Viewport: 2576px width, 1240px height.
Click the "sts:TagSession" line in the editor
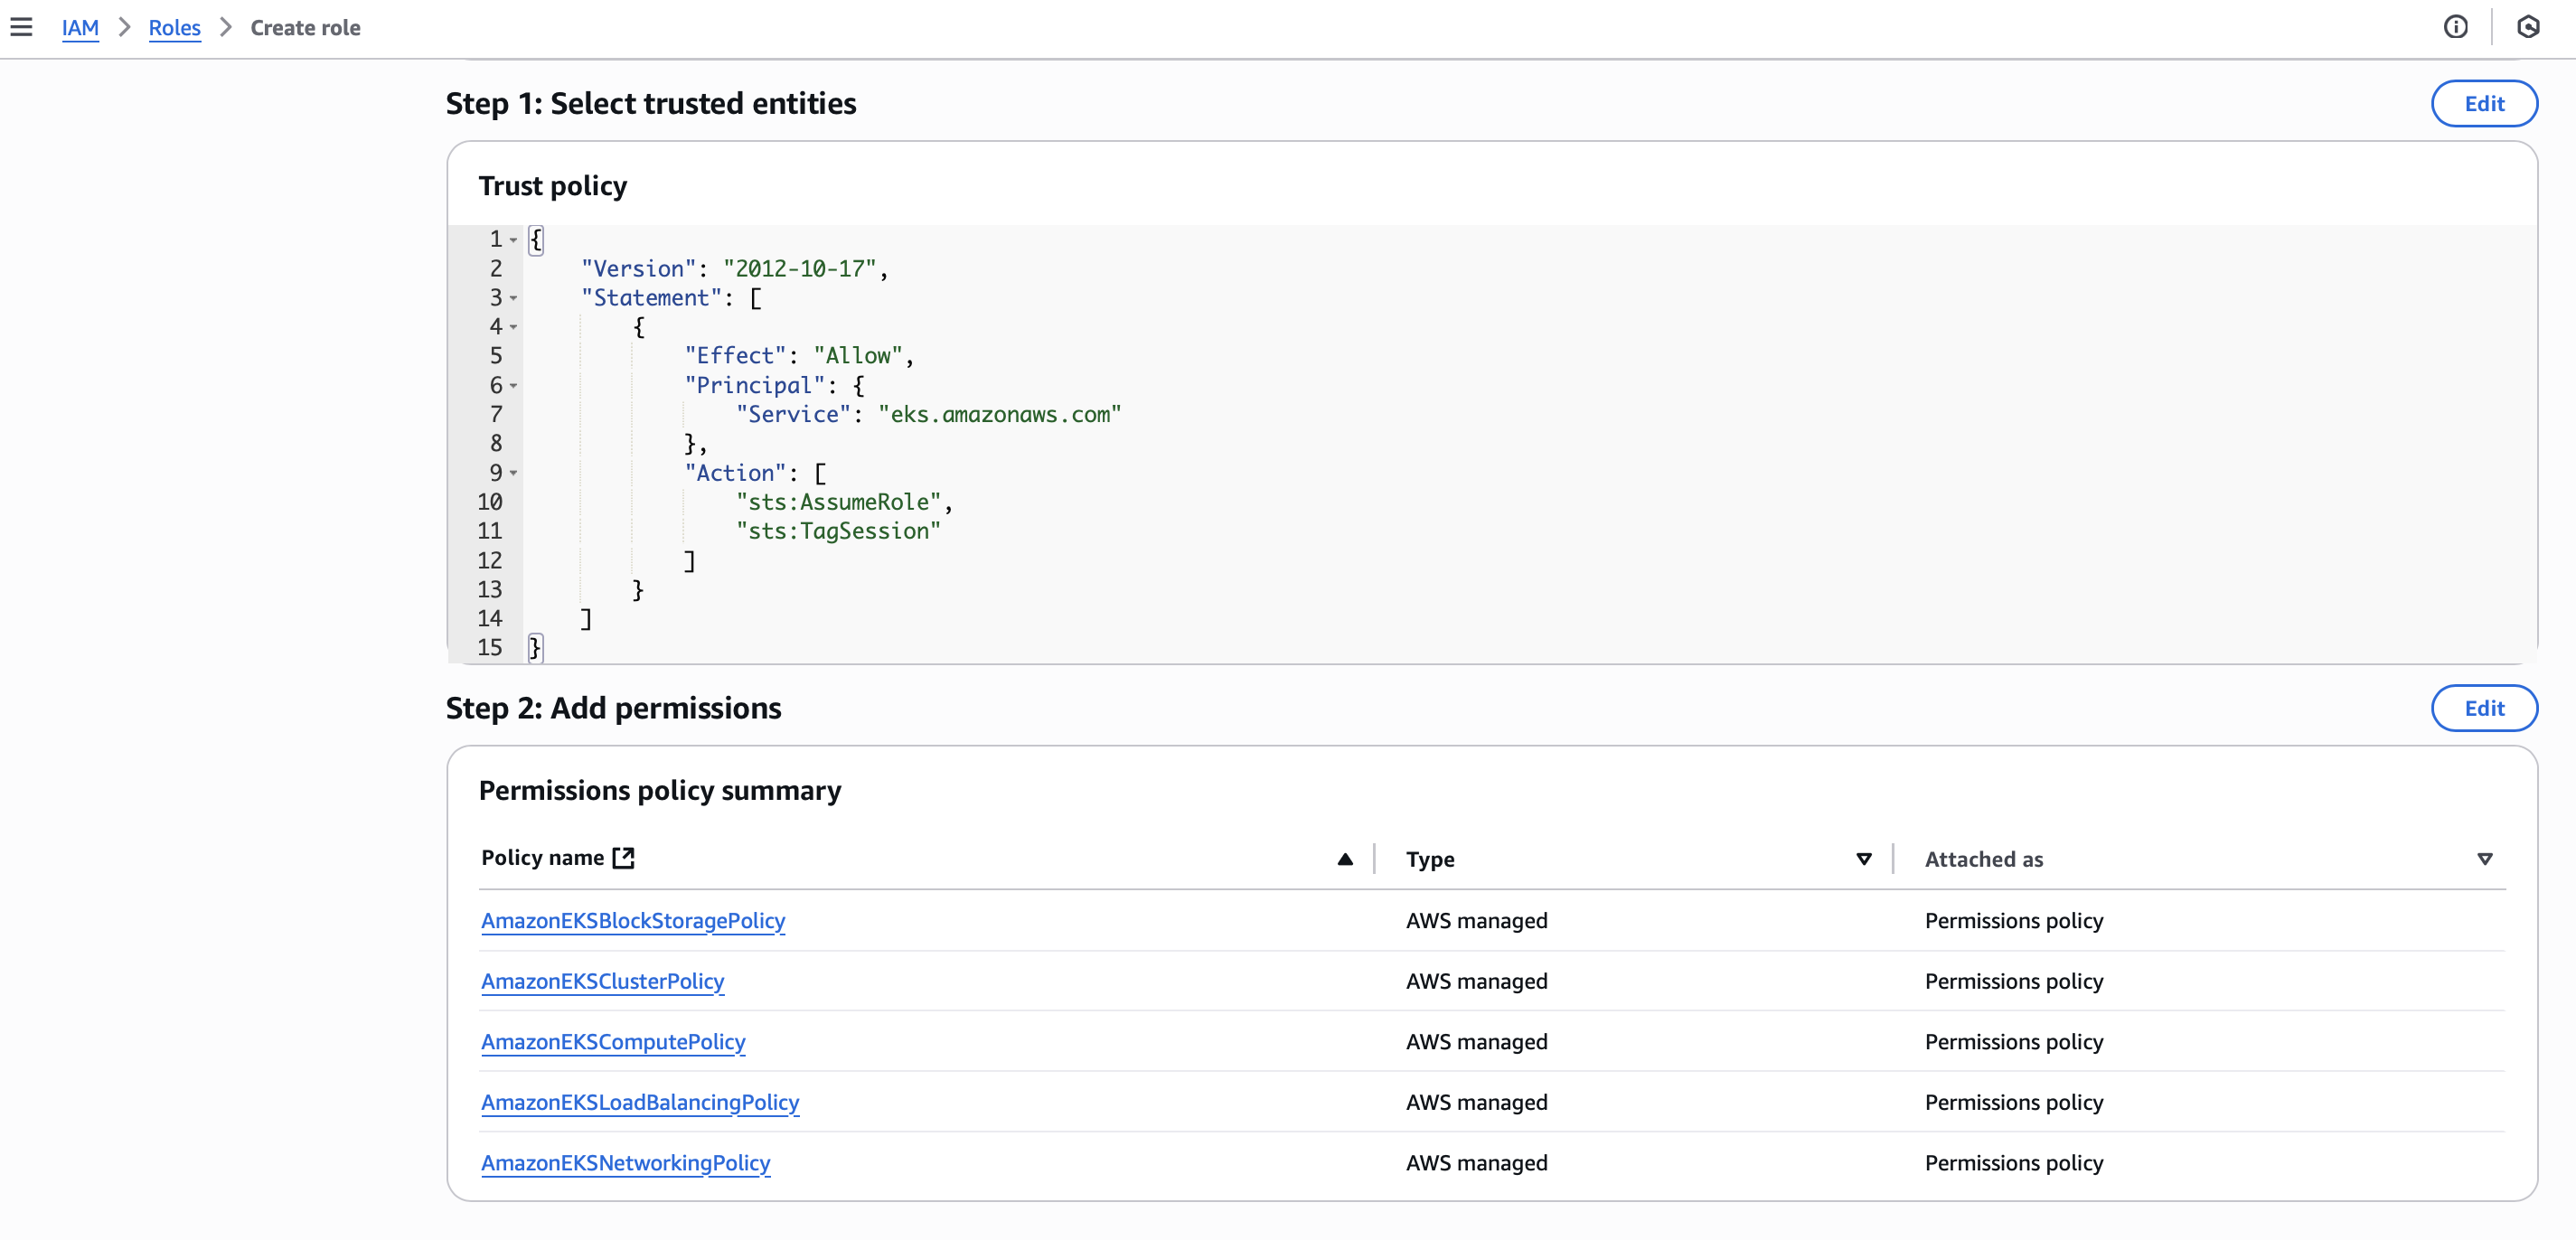click(x=839, y=531)
